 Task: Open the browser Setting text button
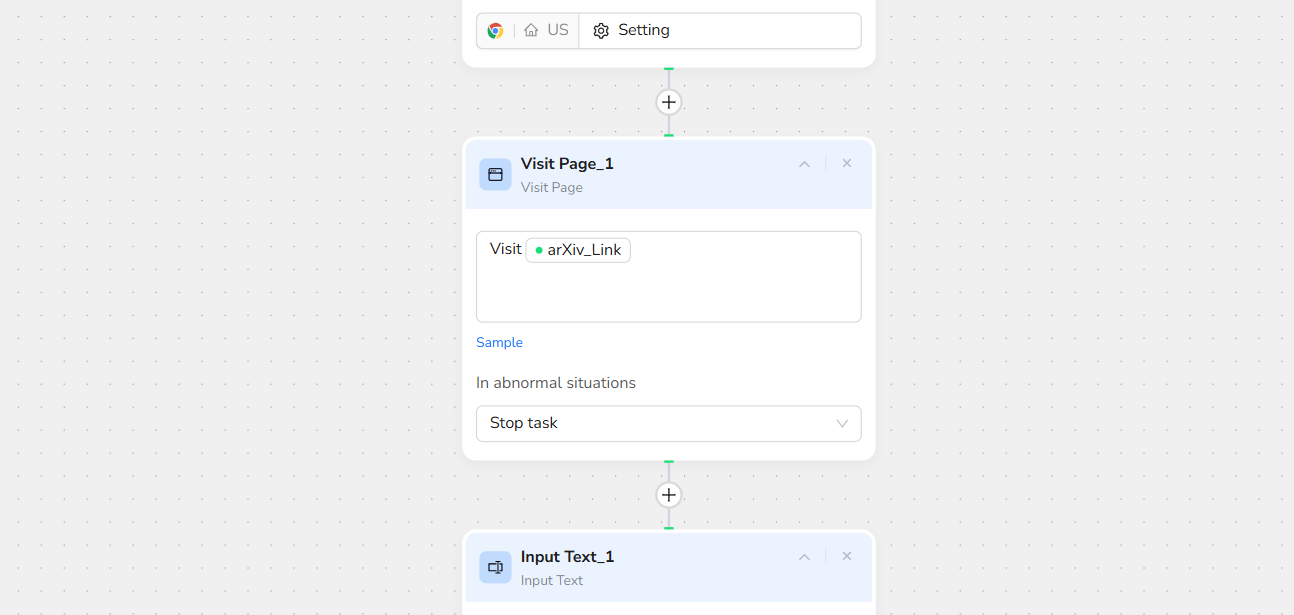pyautogui.click(x=643, y=30)
